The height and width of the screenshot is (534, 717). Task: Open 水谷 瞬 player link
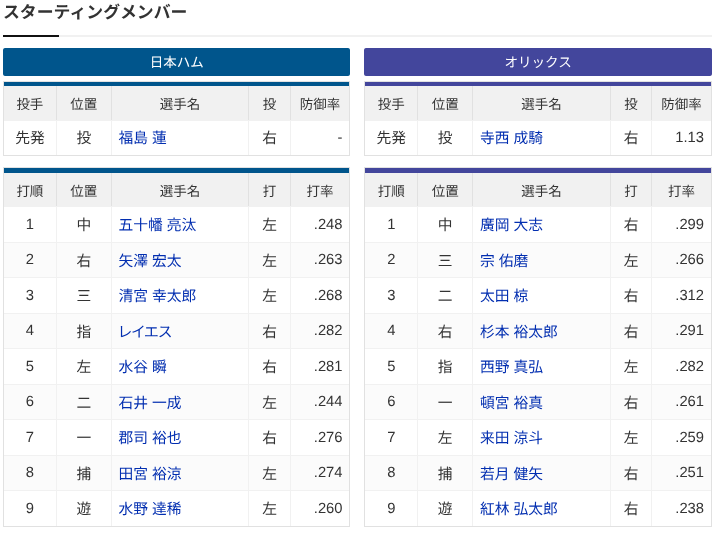(x=143, y=367)
